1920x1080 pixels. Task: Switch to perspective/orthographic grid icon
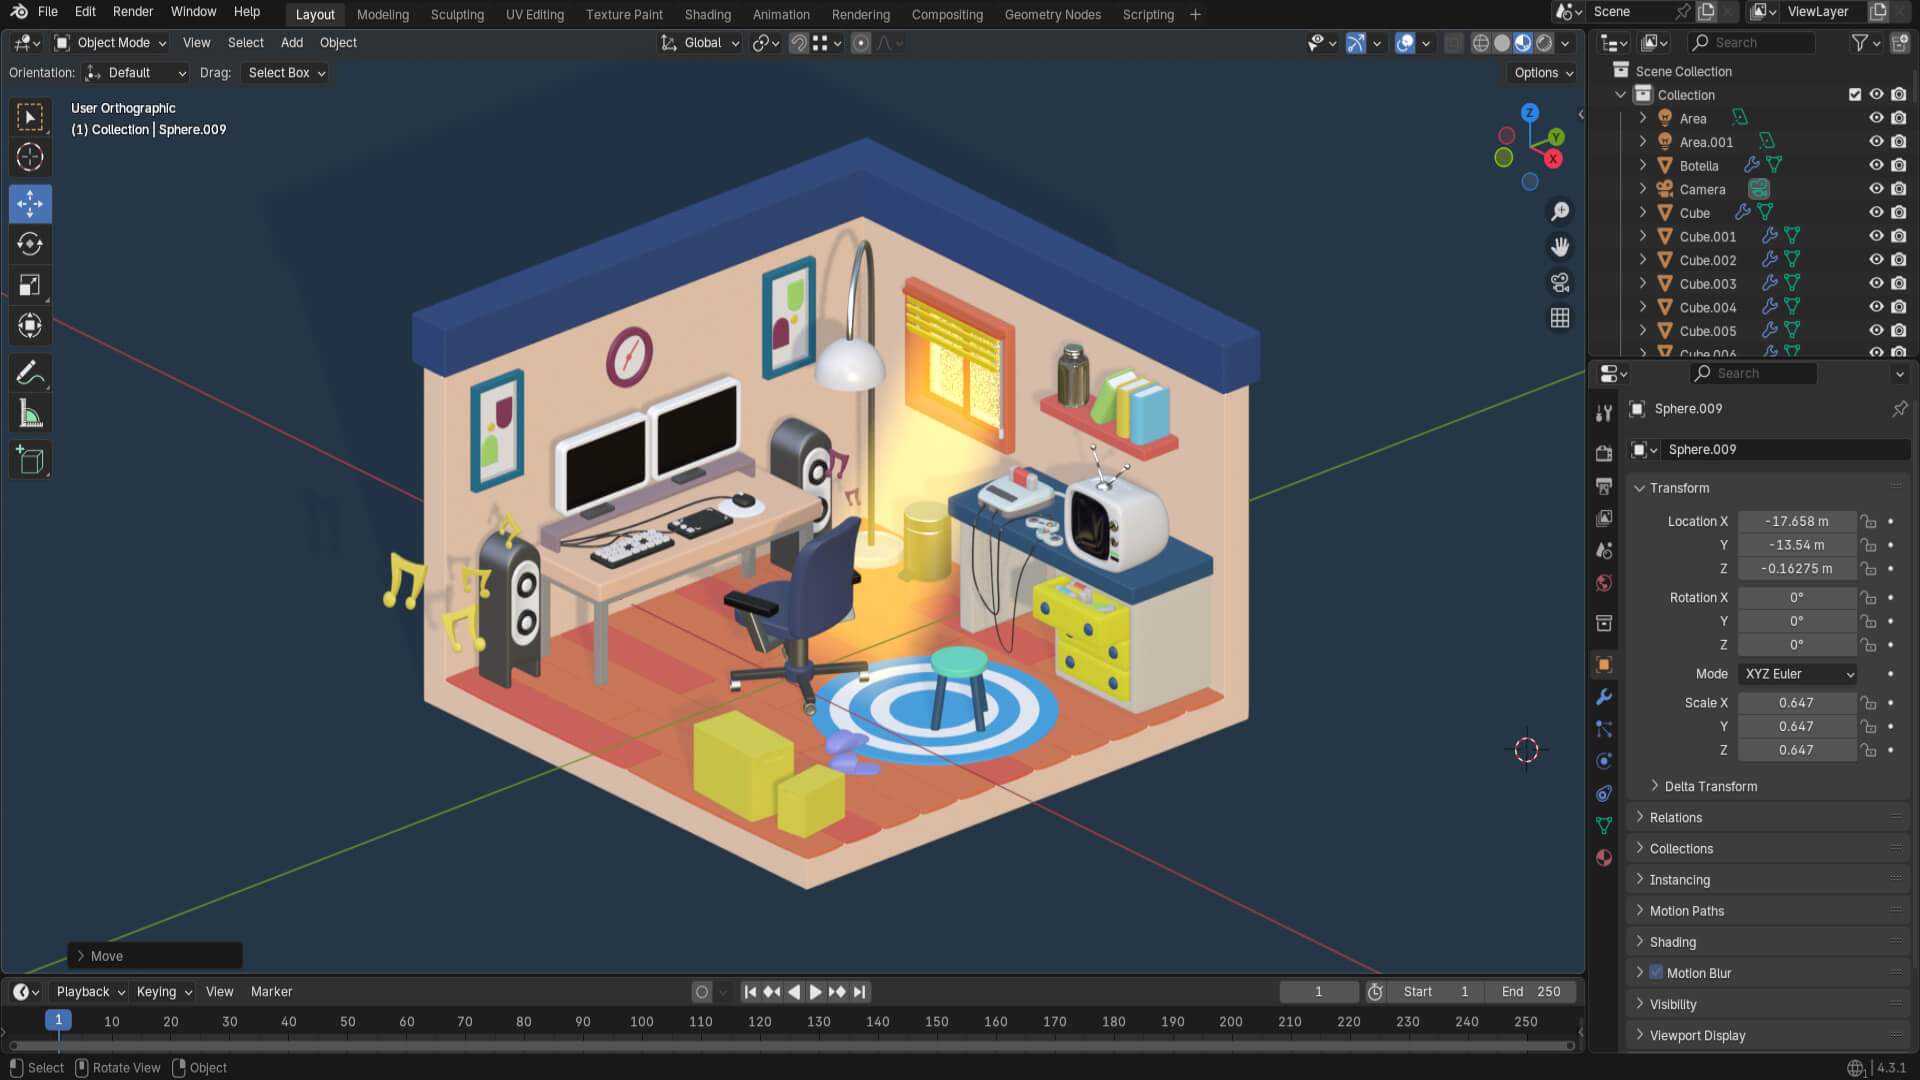1559,318
